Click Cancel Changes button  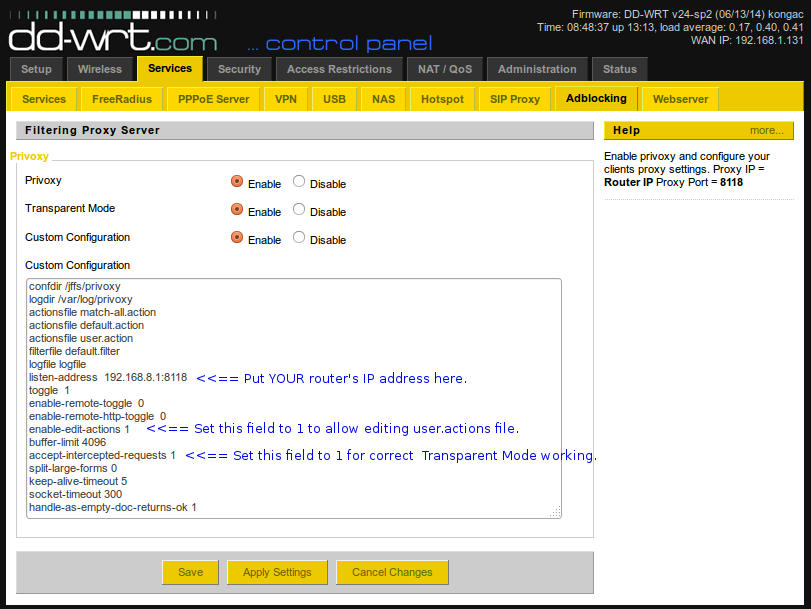coord(392,572)
